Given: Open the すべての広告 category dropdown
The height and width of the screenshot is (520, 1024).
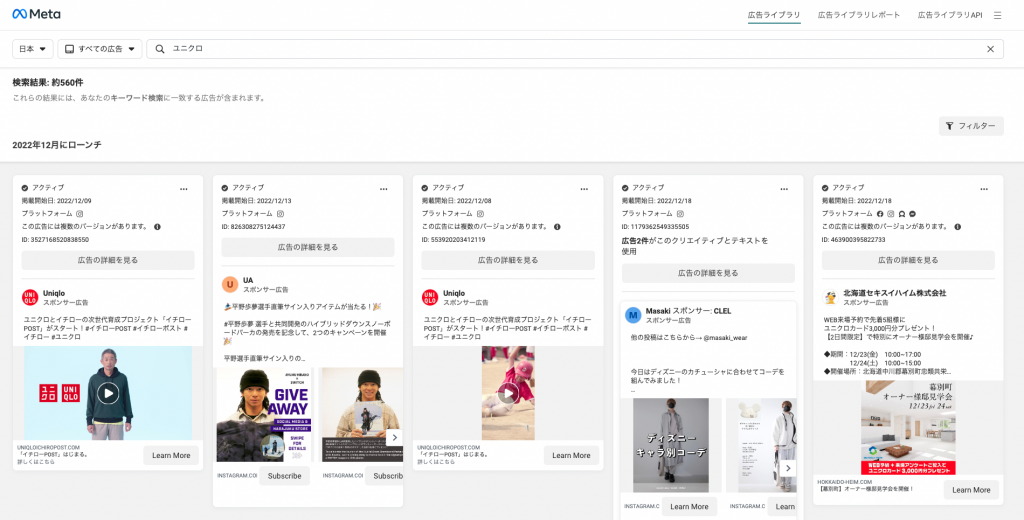Looking at the screenshot, I should 99,49.
